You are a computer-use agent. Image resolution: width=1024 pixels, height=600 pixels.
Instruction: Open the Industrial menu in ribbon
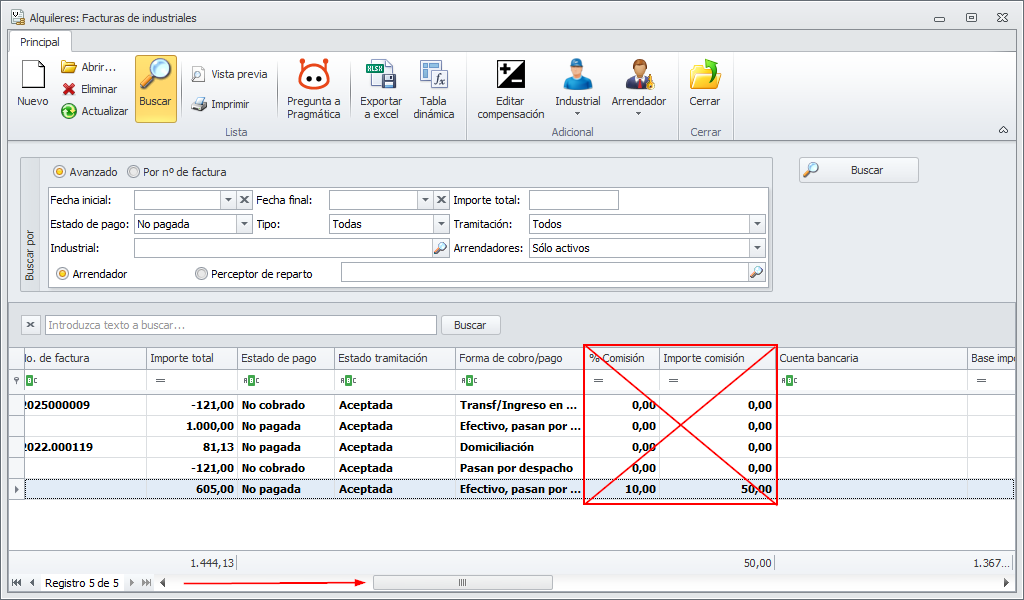pos(577,89)
